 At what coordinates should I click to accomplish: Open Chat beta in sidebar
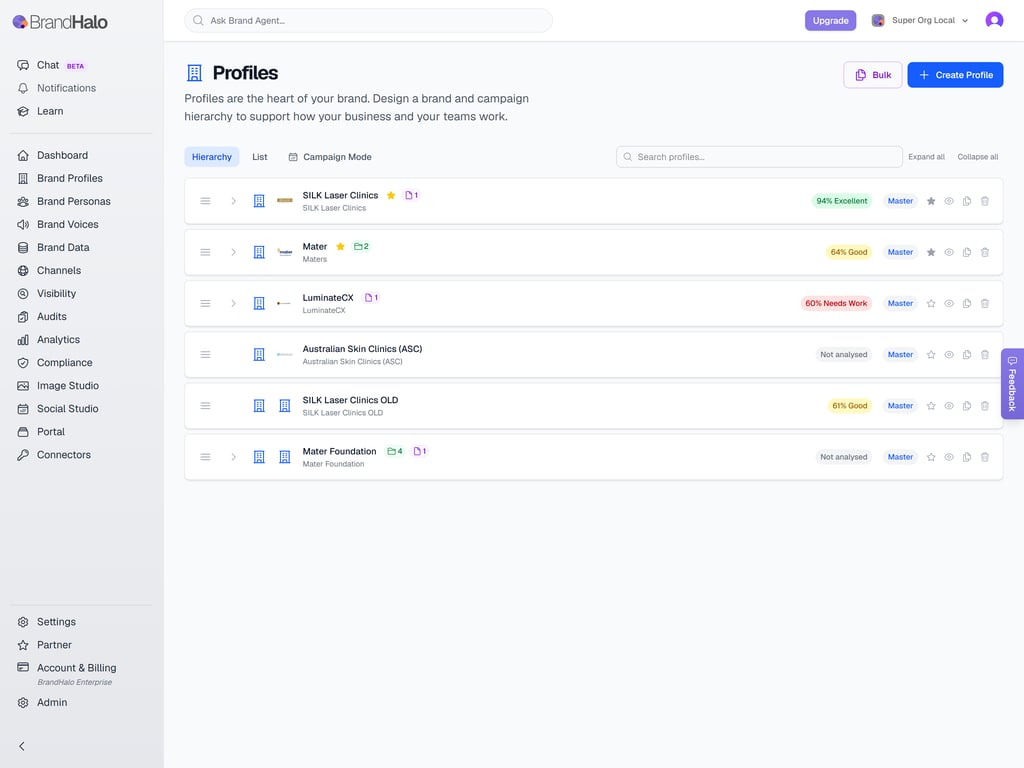click(x=51, y=65)
